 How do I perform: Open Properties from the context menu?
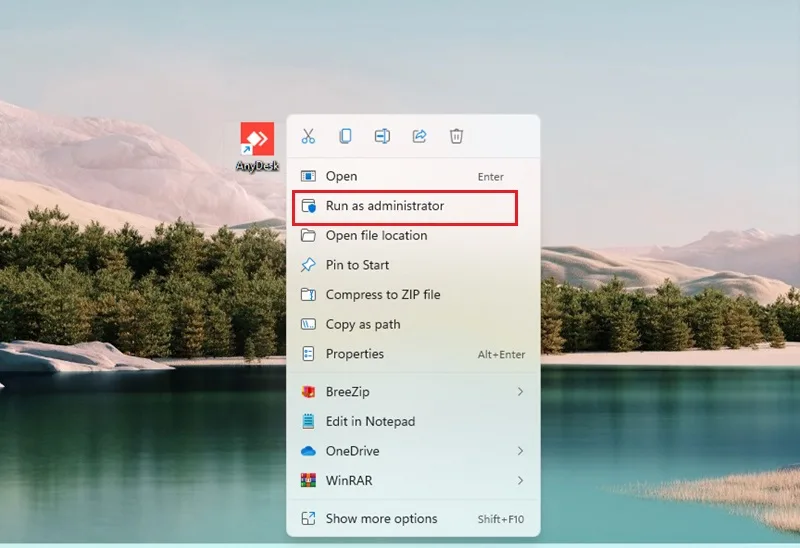(x=413, y=354)
